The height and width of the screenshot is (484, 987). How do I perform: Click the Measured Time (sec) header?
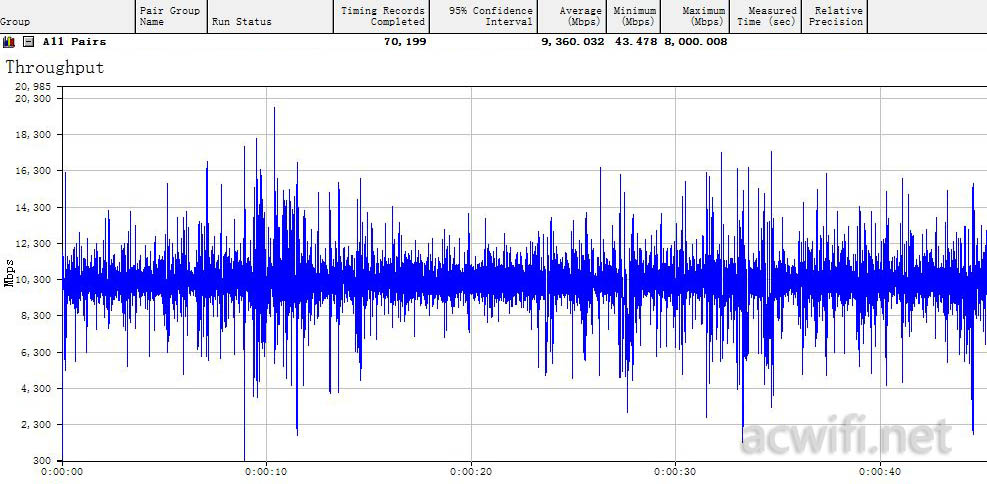coord(765,16)
